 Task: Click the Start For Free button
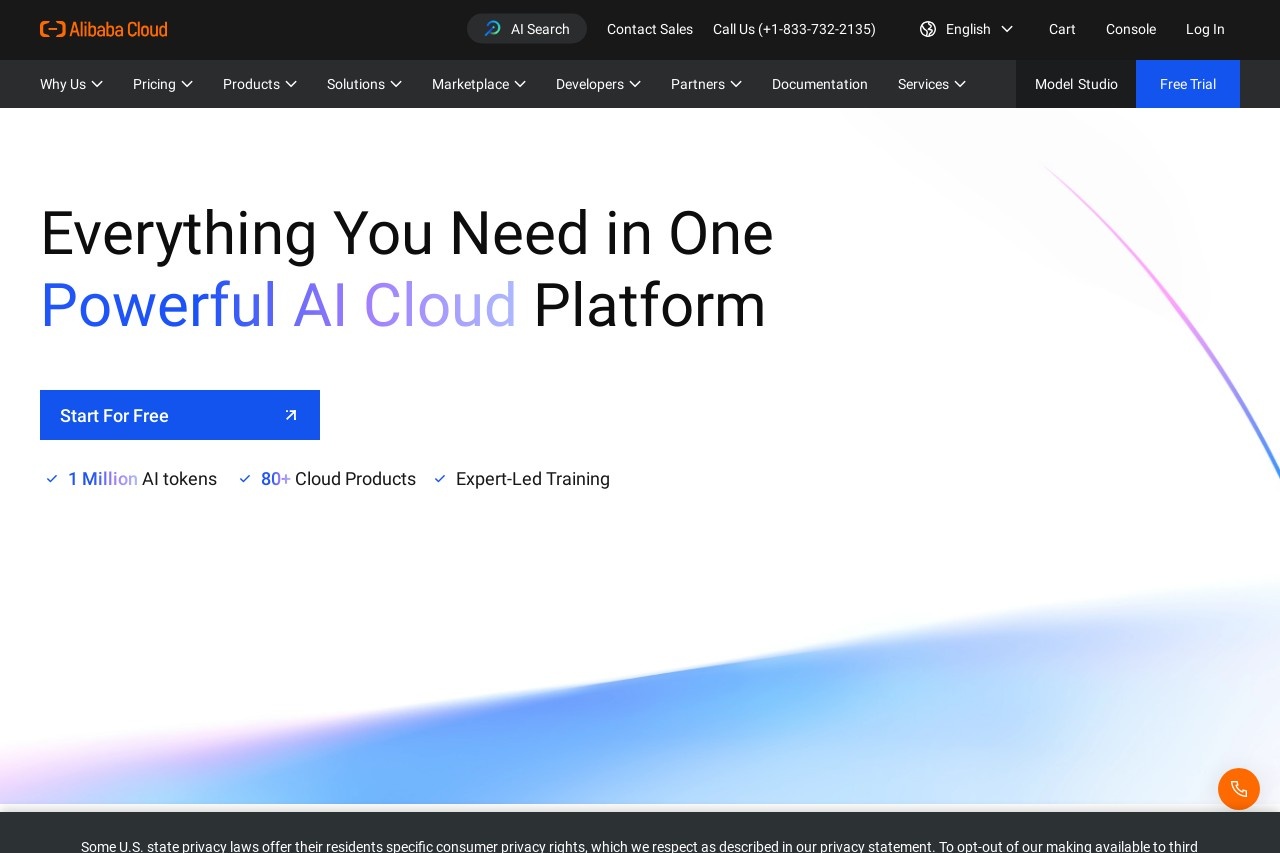click(x=180, y=415)
